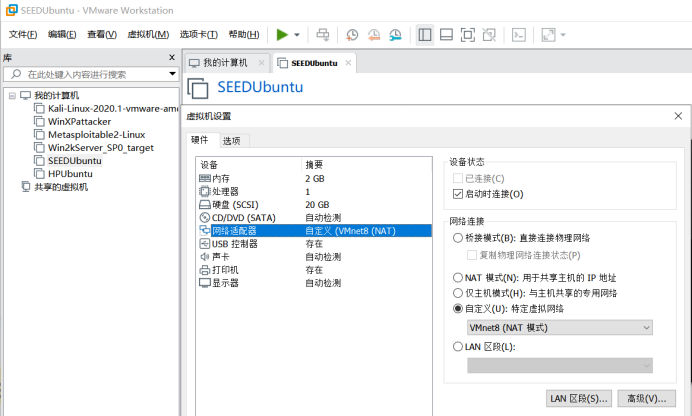
Task: Click the stretch guest display icon
Action: 548,34
